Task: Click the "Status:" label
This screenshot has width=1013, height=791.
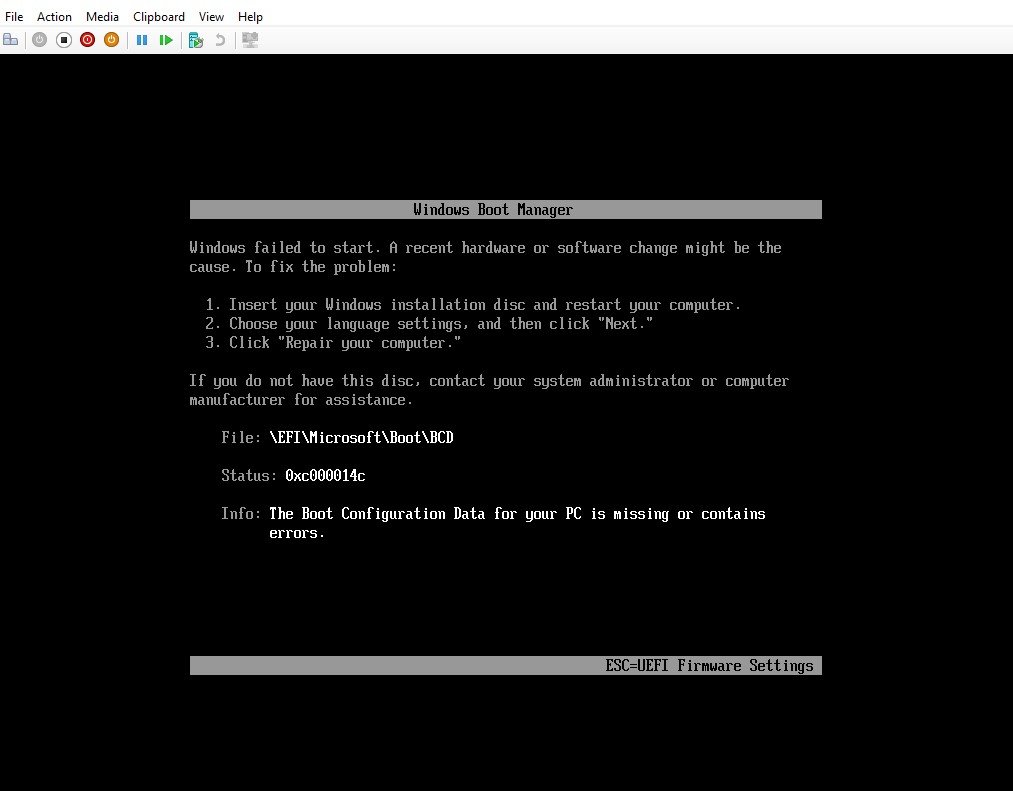Action: pyautogui.click(x=249, y=476)
